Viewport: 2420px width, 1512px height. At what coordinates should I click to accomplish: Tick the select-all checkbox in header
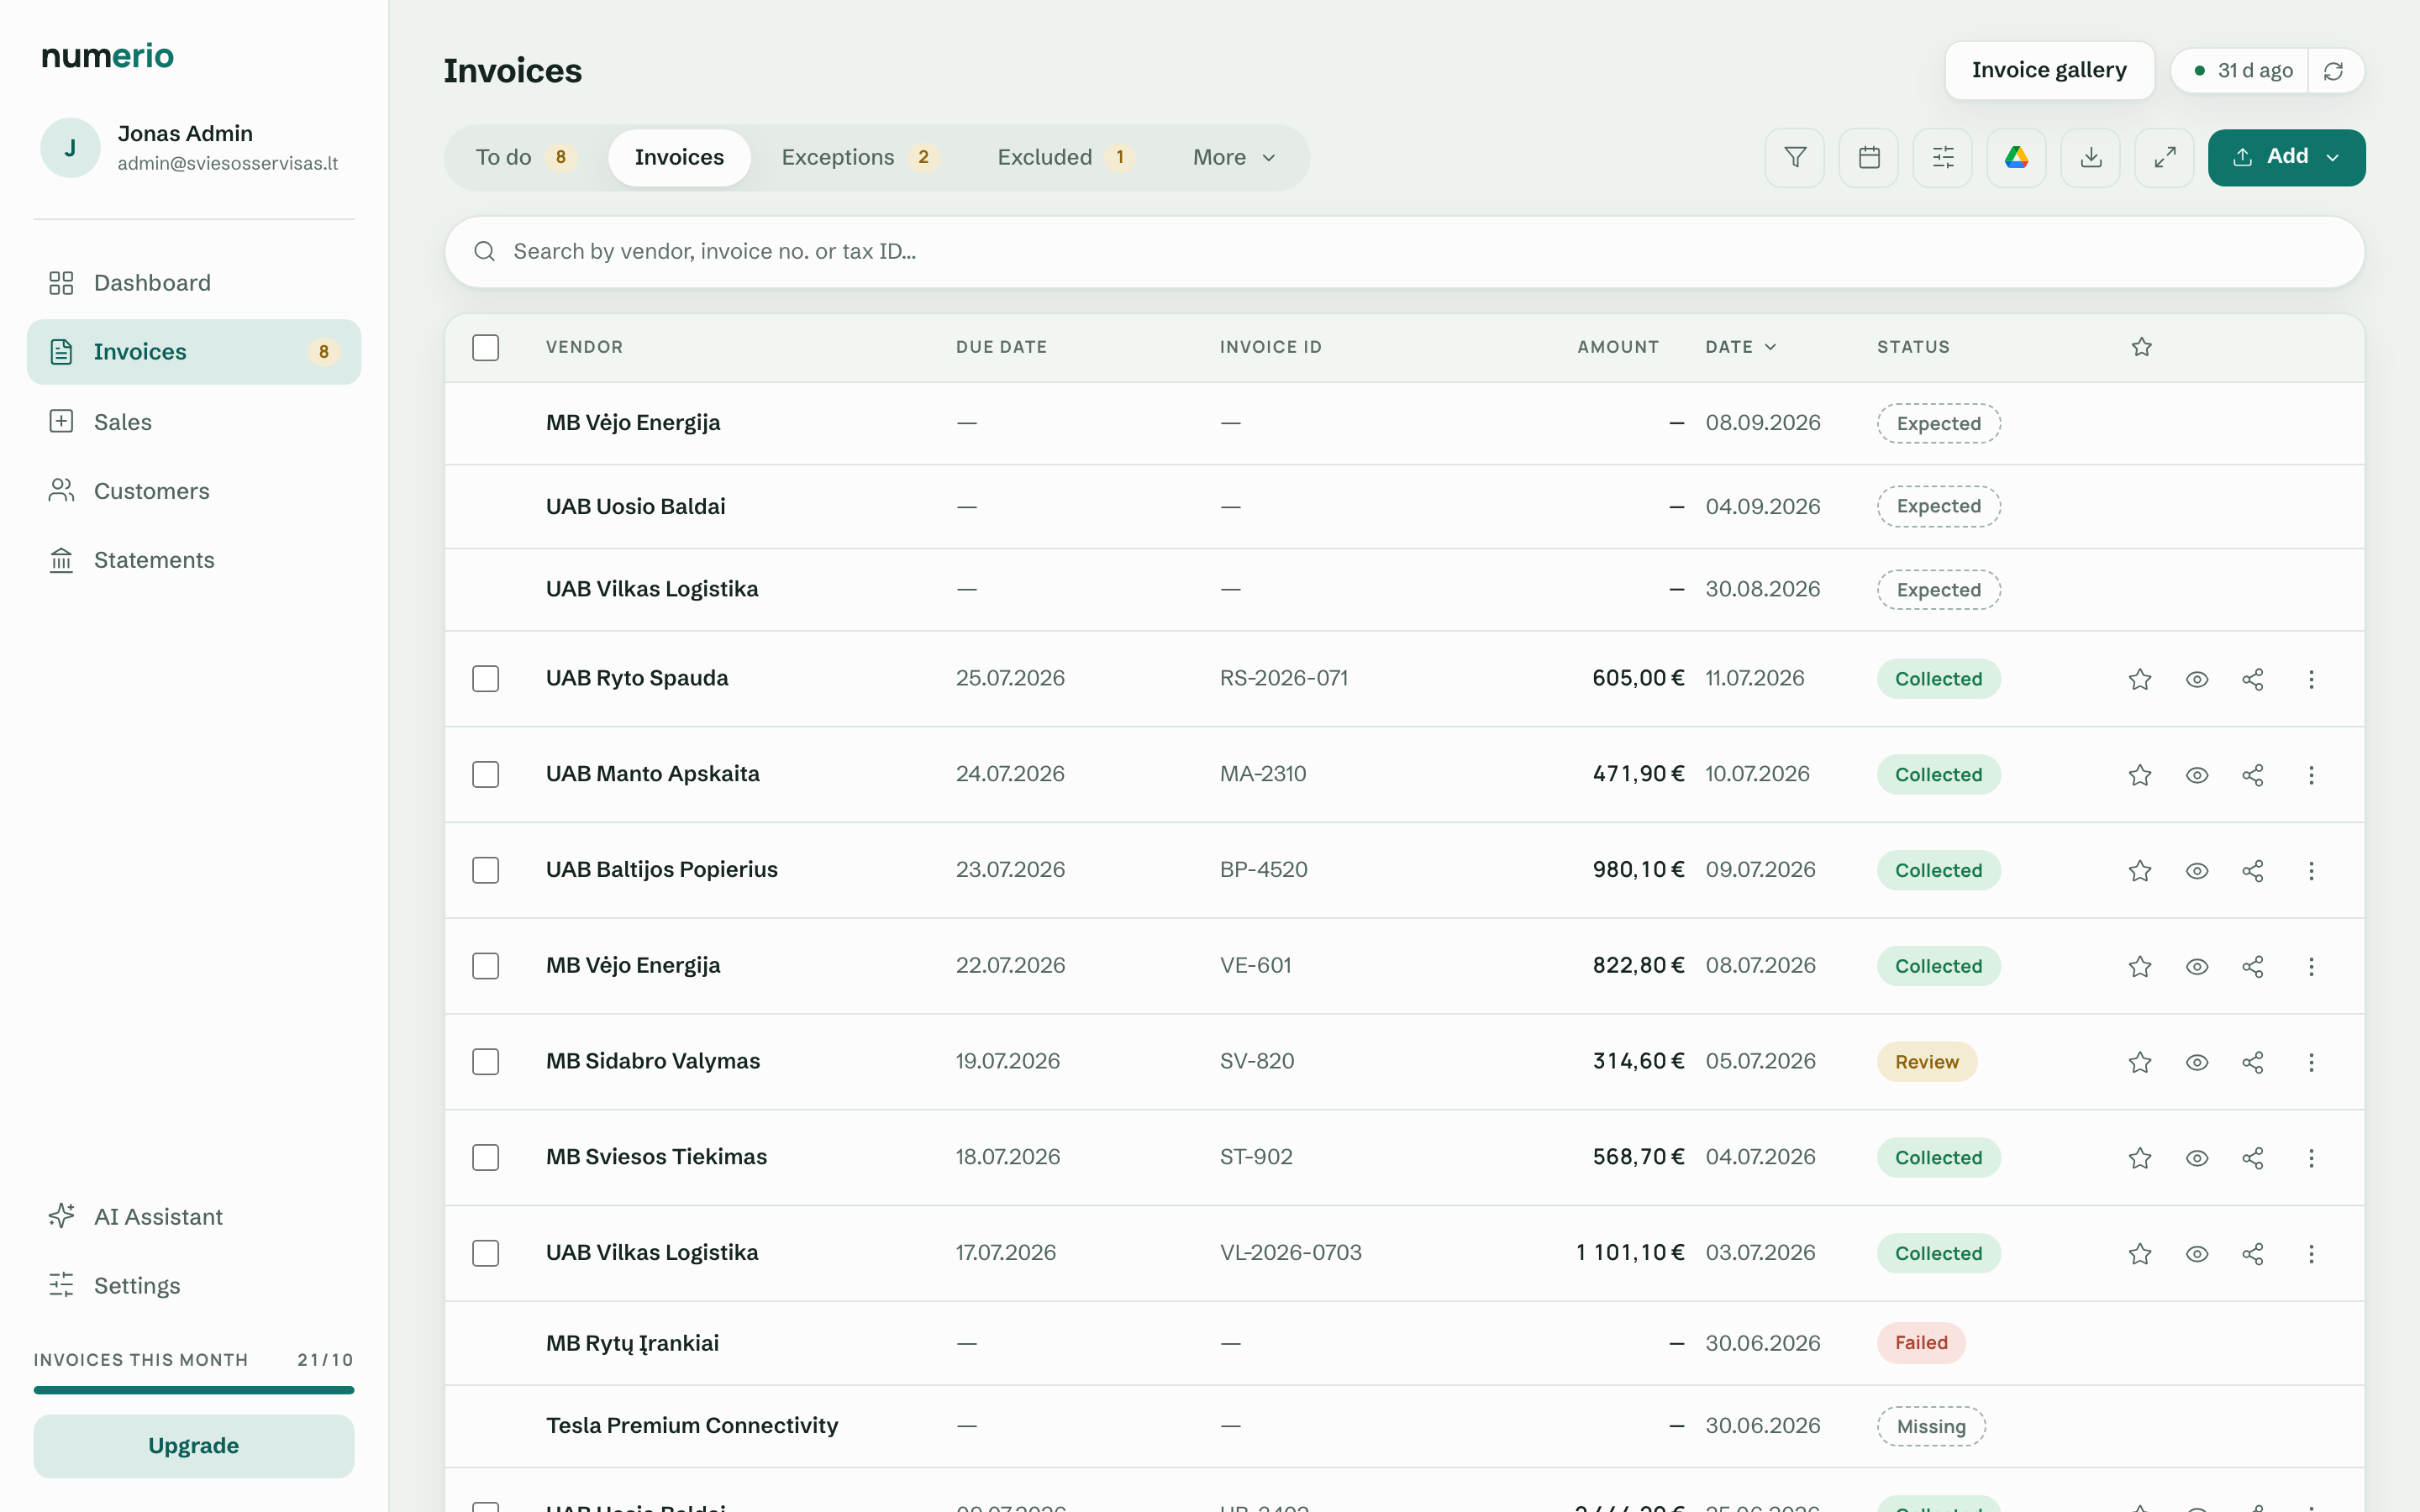coord(486,347)
